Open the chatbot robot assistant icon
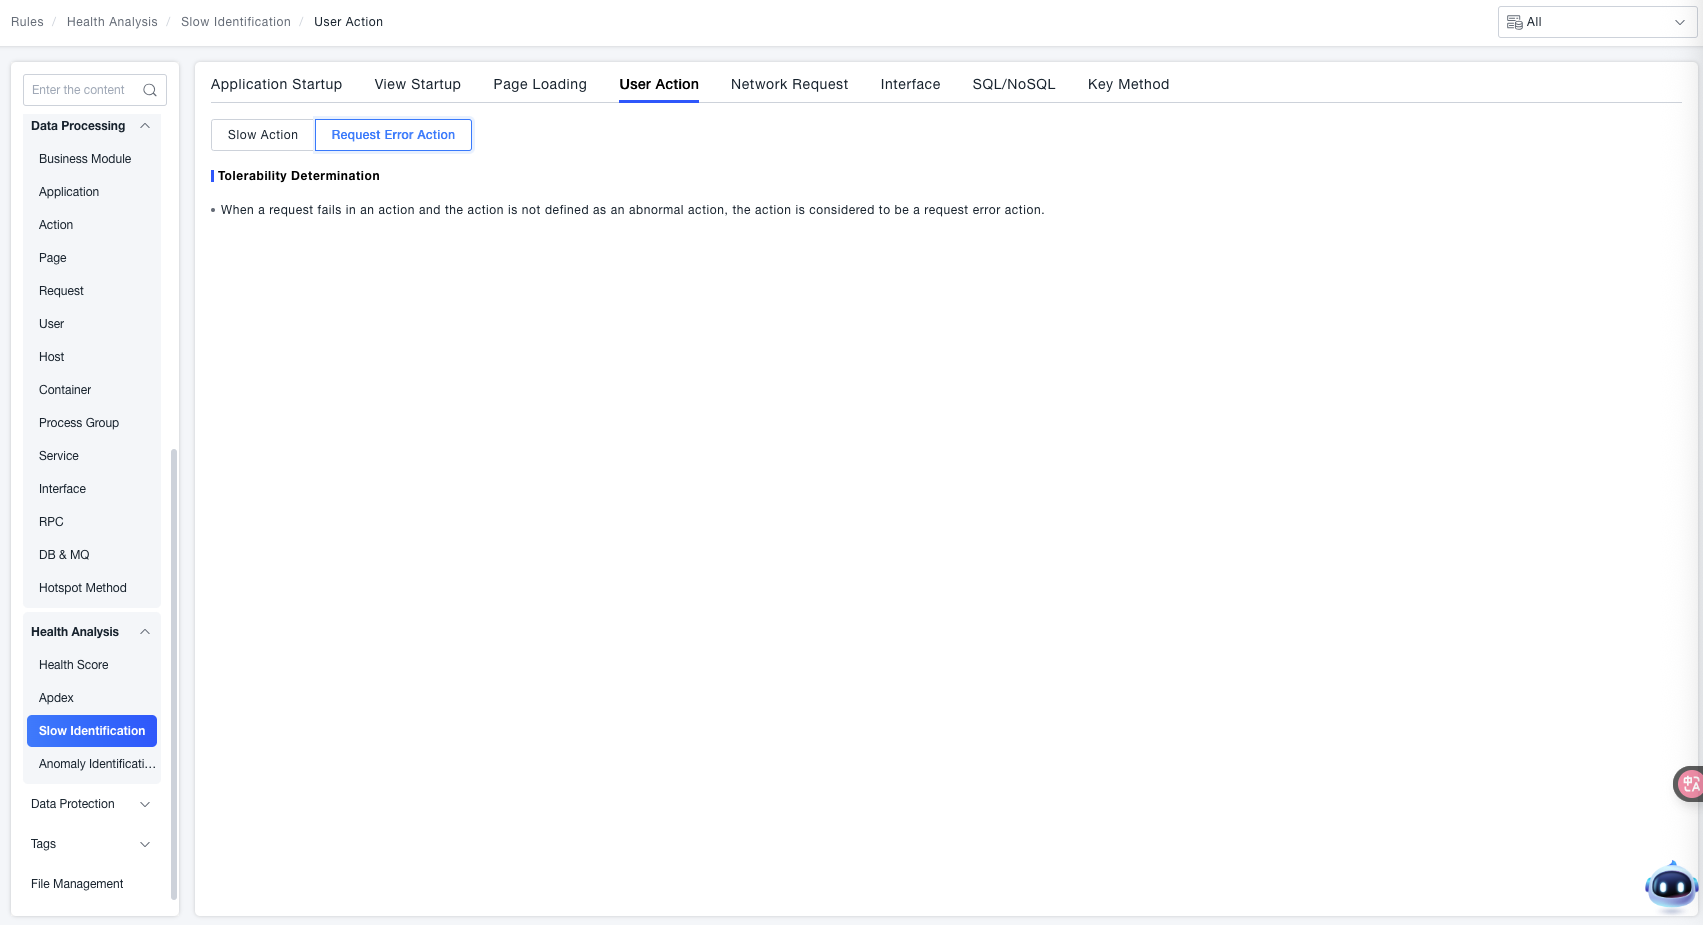1703x925 pixels. (x=1671, y=886)
